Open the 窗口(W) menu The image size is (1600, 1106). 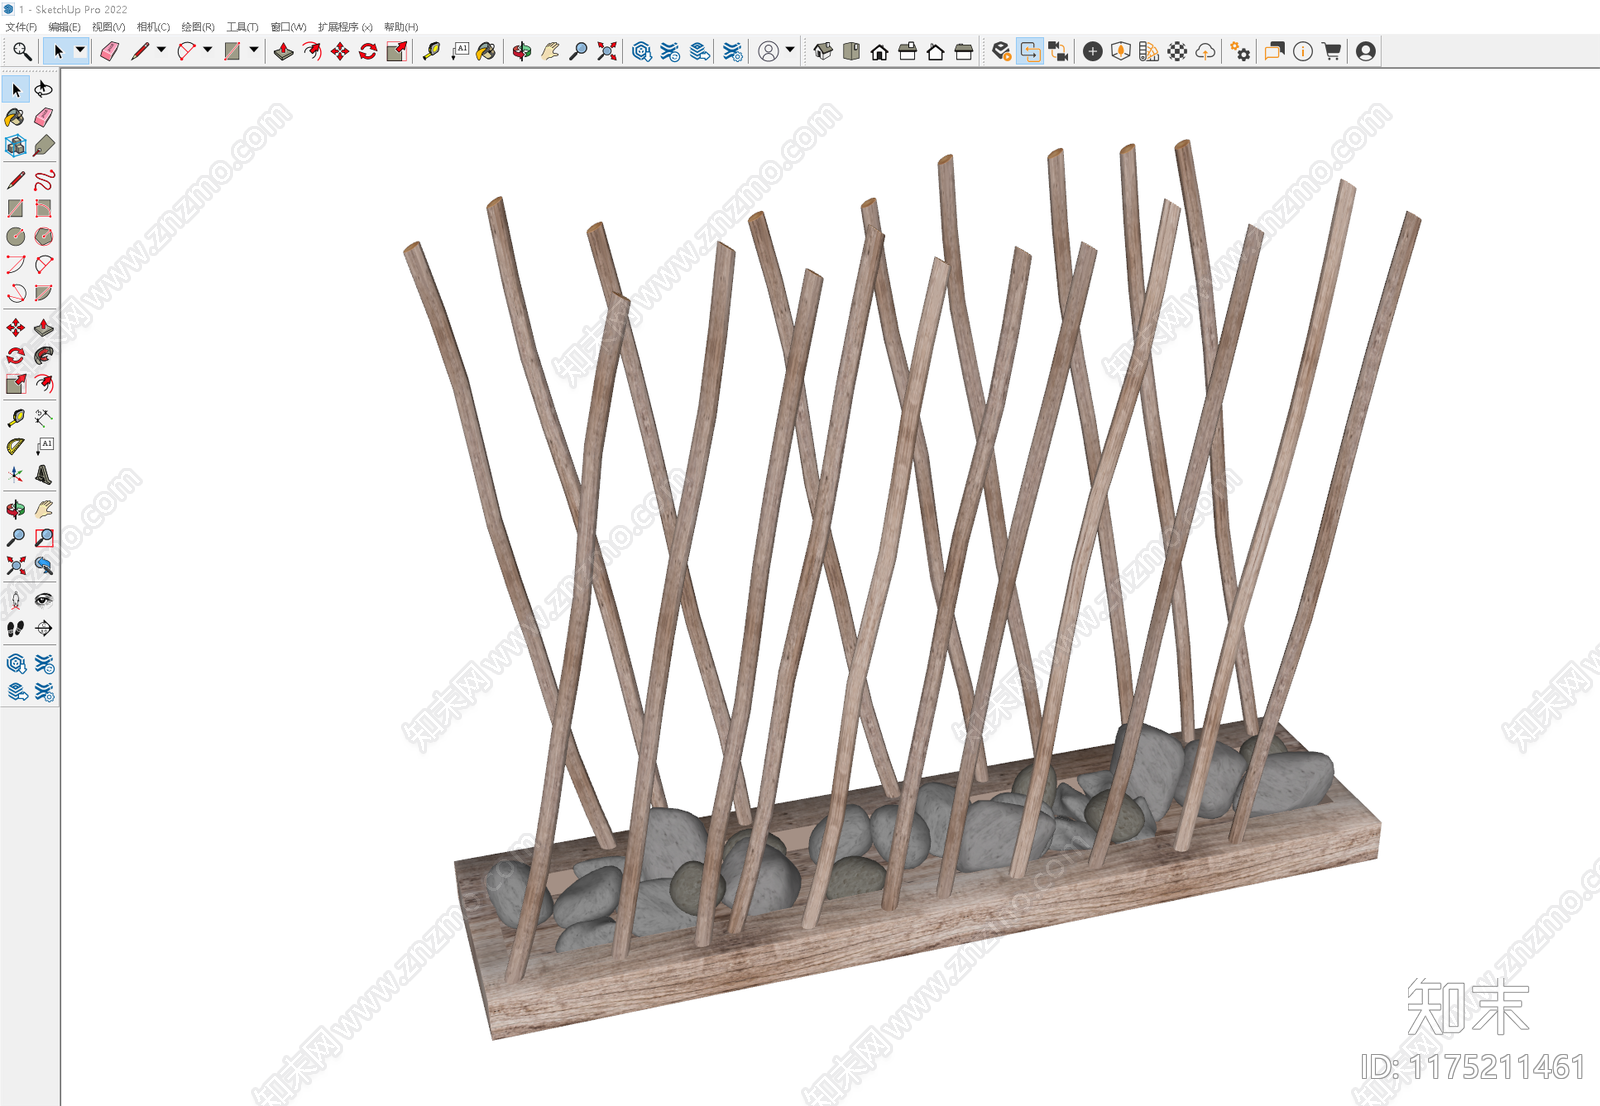tap(288, 27)
